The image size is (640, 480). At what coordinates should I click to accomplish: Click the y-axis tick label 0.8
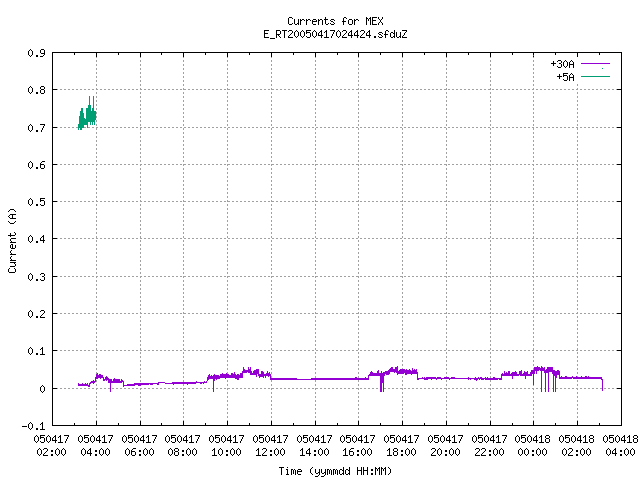point(37,90)
